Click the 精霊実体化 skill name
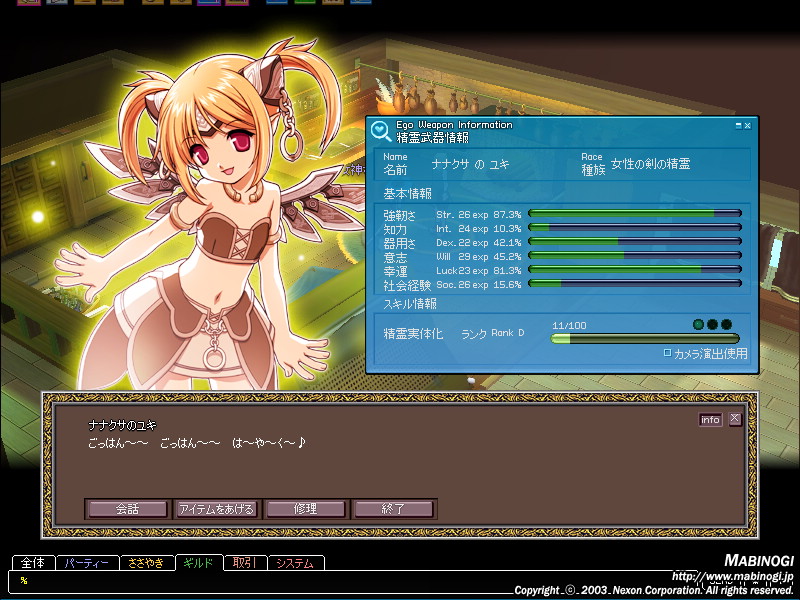Viewport: 800px width, 600px height. pyautogui.click(x=413, y=334)
